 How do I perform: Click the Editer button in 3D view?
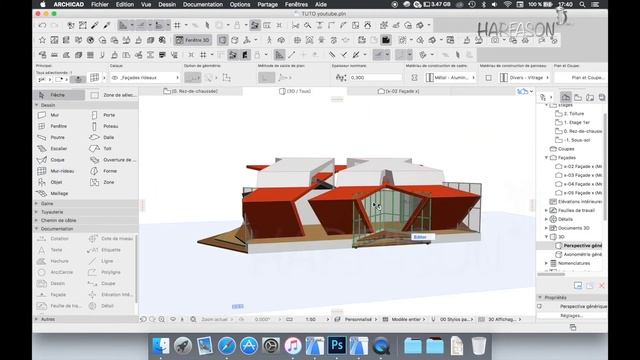click(422, 237)
